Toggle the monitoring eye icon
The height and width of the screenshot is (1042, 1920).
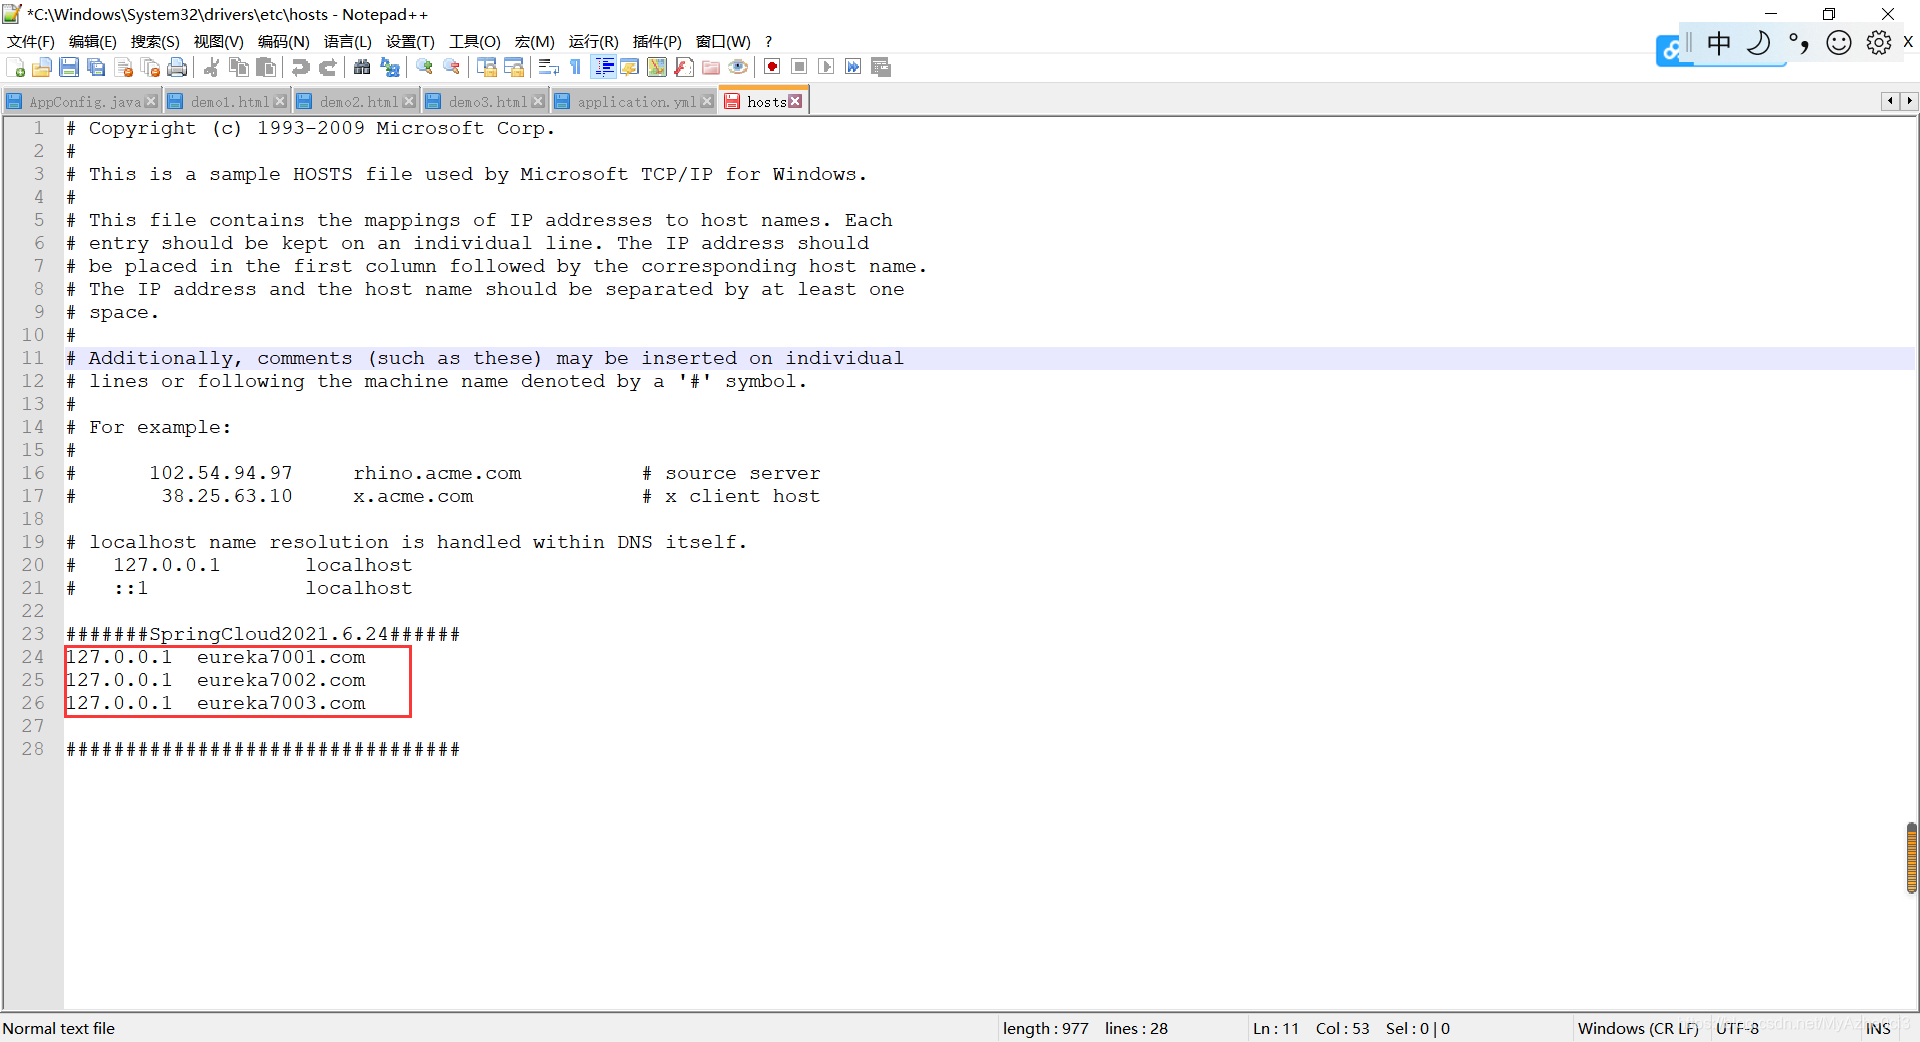tap(737, 67)
